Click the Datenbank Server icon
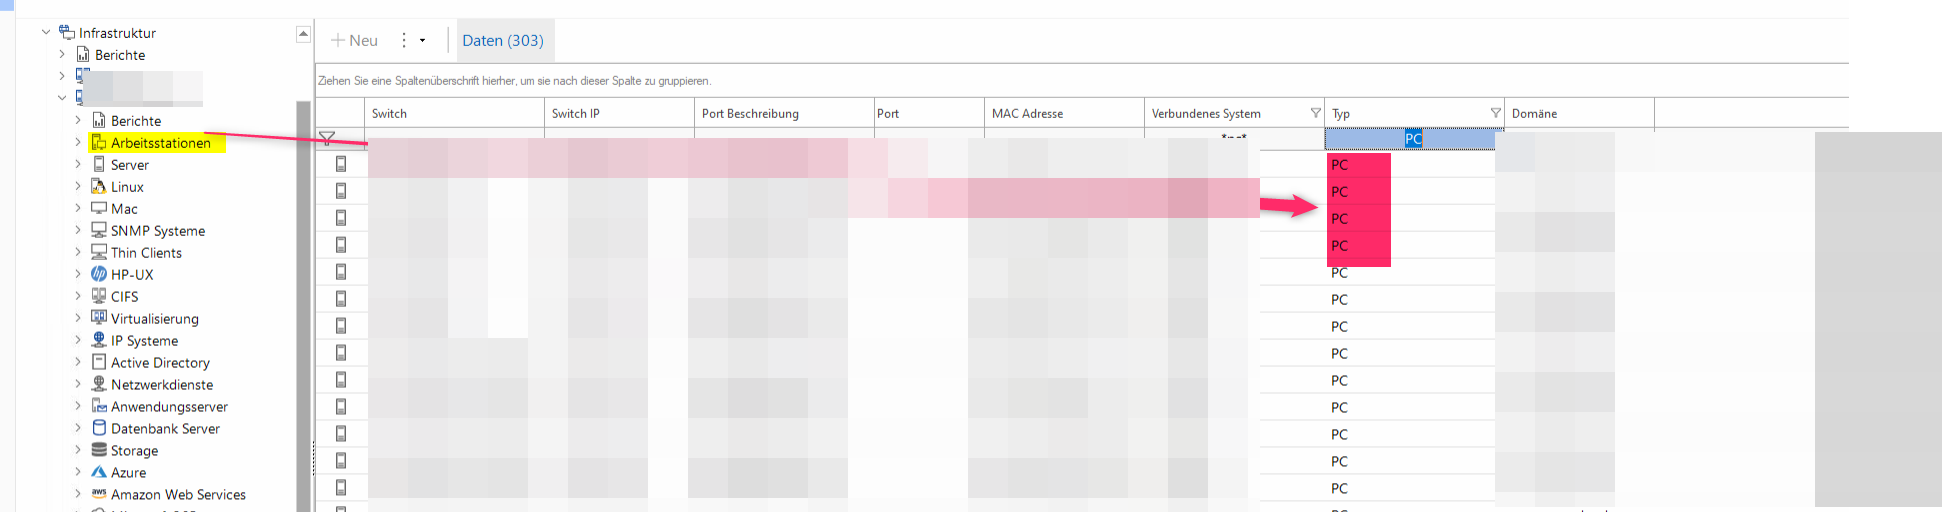 point(98,429)
